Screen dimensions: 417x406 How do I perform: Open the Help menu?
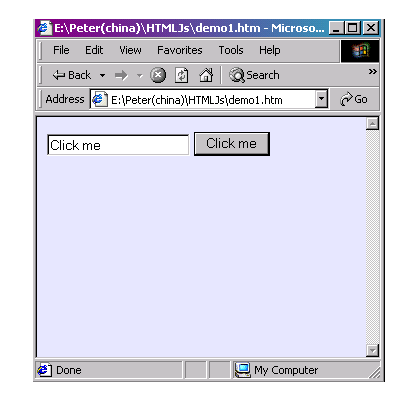(x=269, y=50)
